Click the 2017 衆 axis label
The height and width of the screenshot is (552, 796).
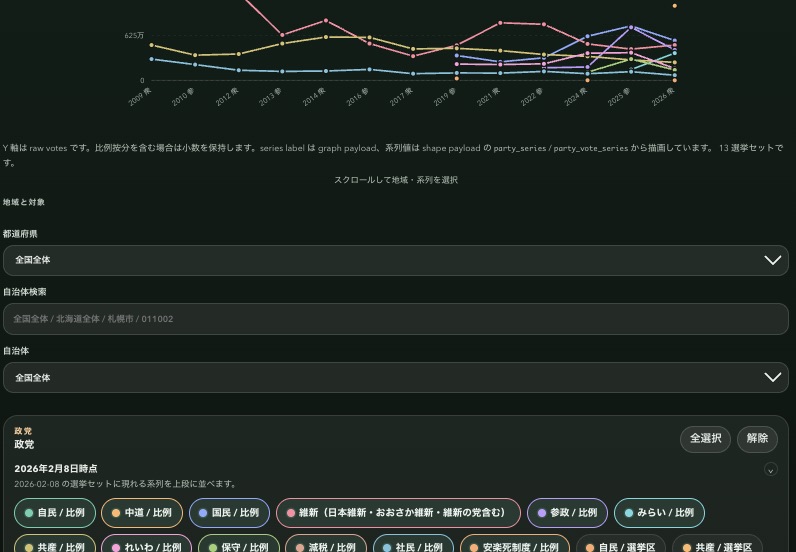click(x=401, y=96)
